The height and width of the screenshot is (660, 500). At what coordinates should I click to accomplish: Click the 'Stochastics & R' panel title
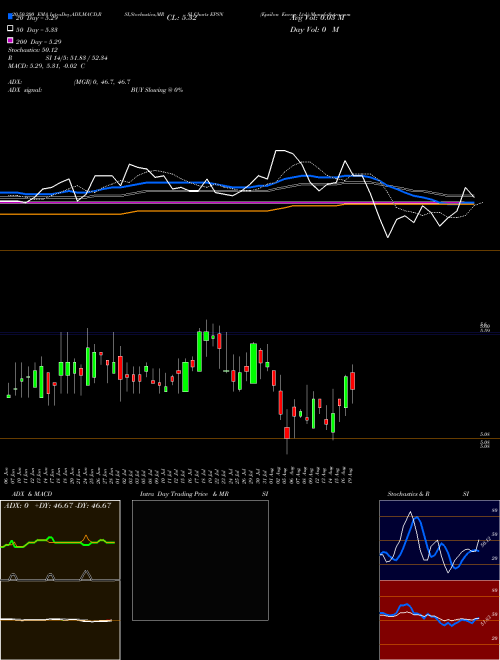(x=408, y=494)
